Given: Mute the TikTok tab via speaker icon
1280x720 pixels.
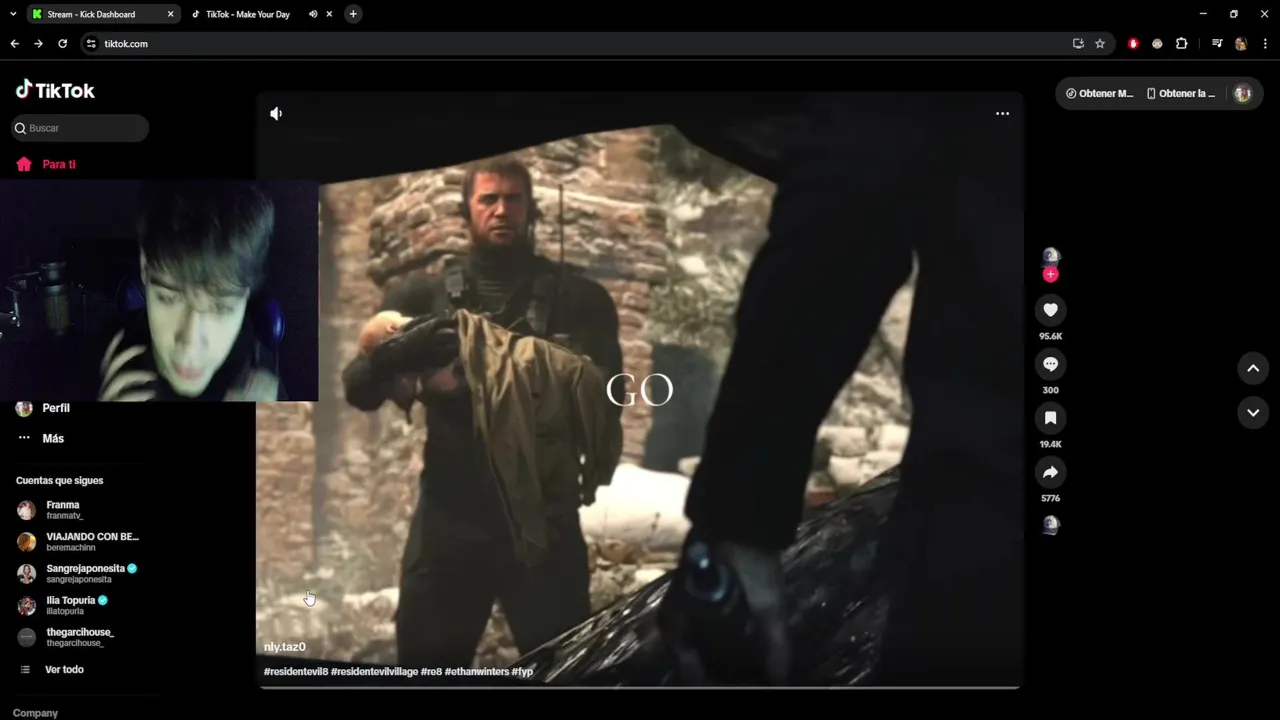Looking at the screenshot, I should pos(313,14).
